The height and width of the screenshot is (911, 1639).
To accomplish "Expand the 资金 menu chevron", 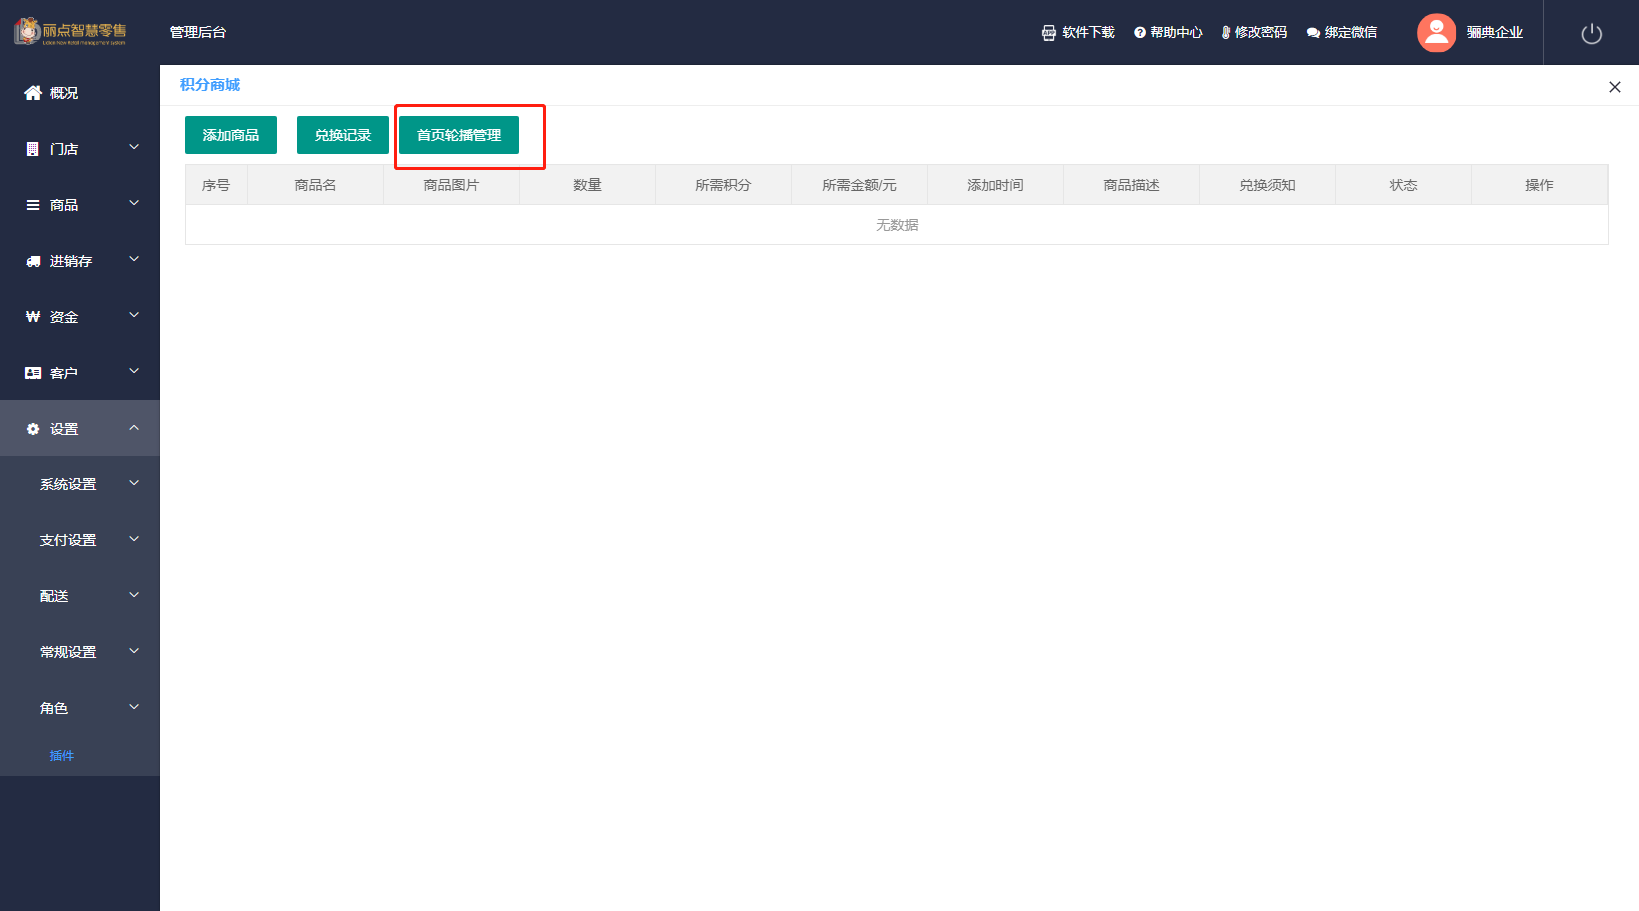I will click(x=134, y=316).
